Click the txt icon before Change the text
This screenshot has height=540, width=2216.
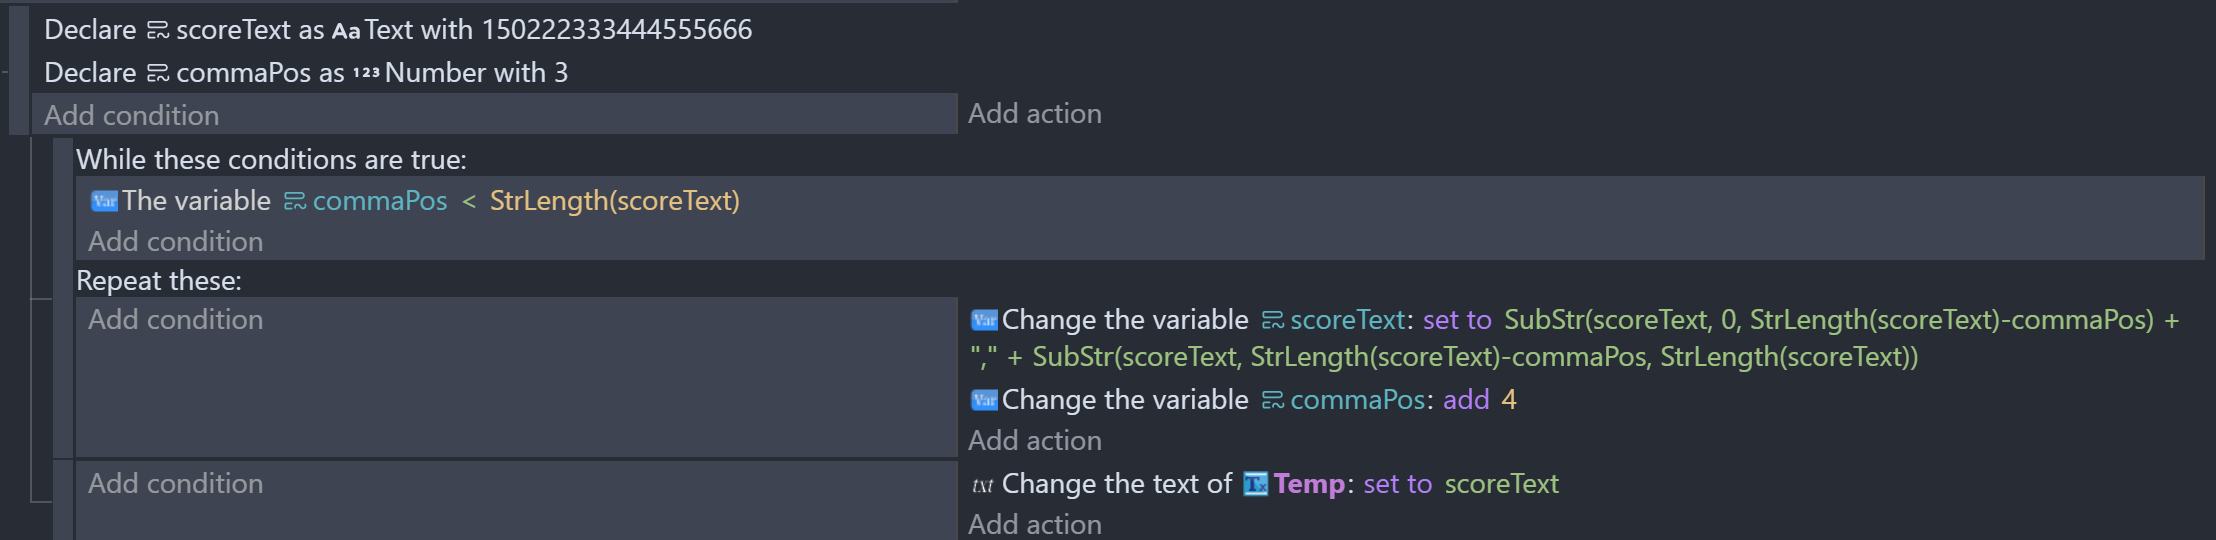tap(983, 485)
